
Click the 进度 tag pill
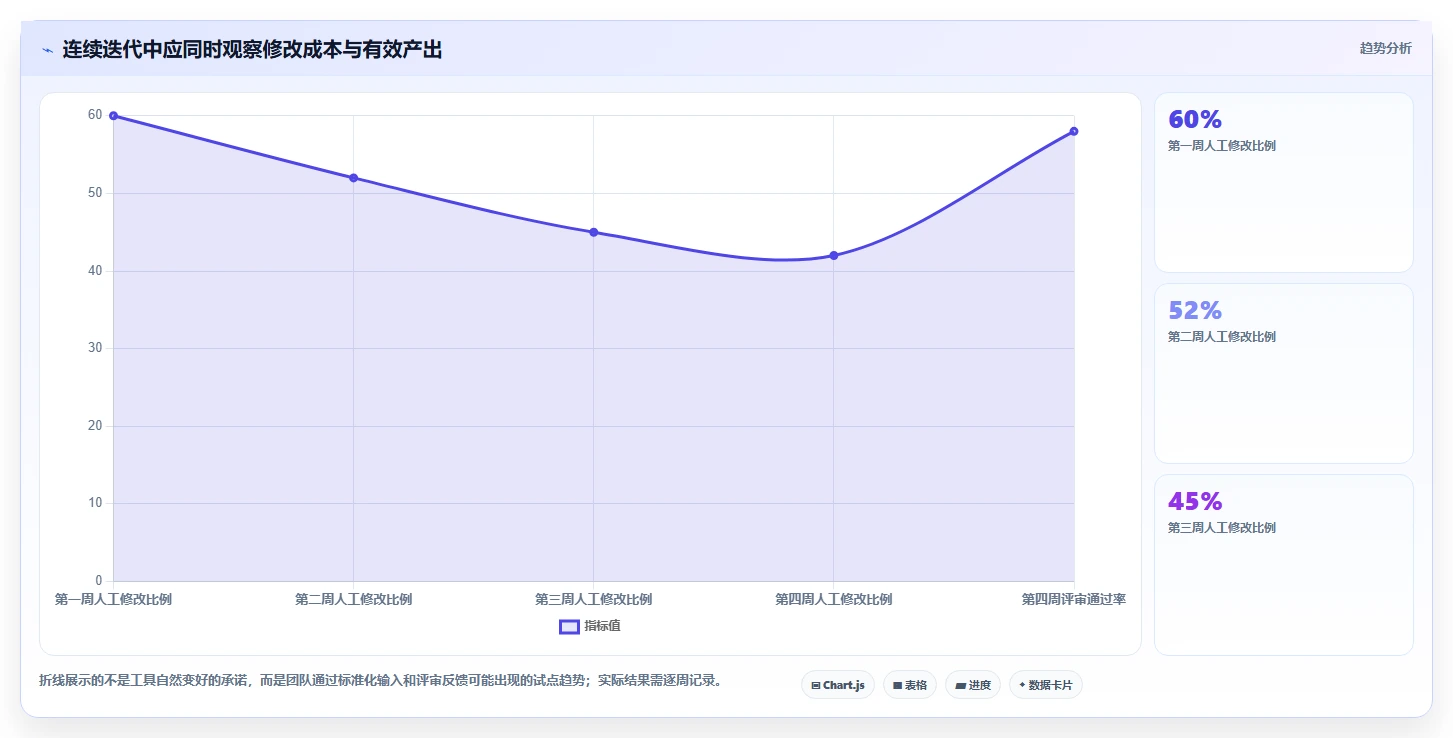click(x=973, y=685)
